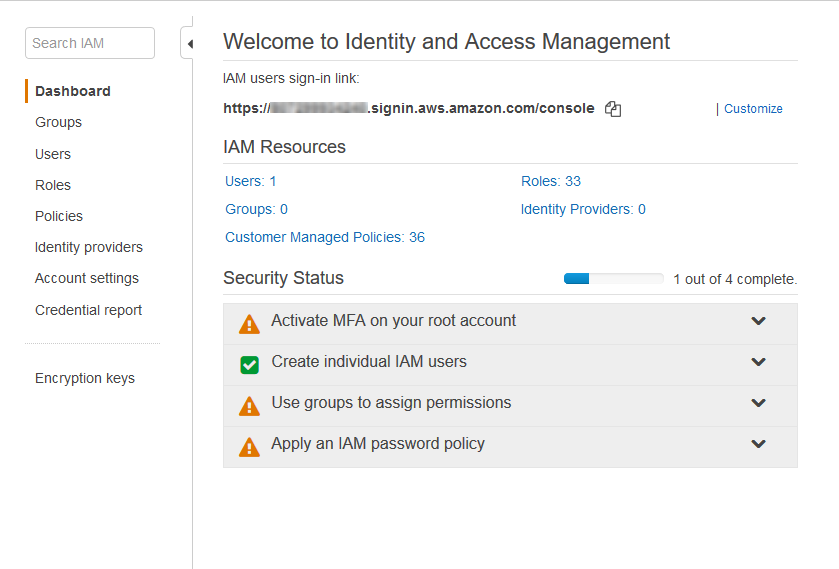
Task: Open the Roles: 33 resource link
Action: 550,181
